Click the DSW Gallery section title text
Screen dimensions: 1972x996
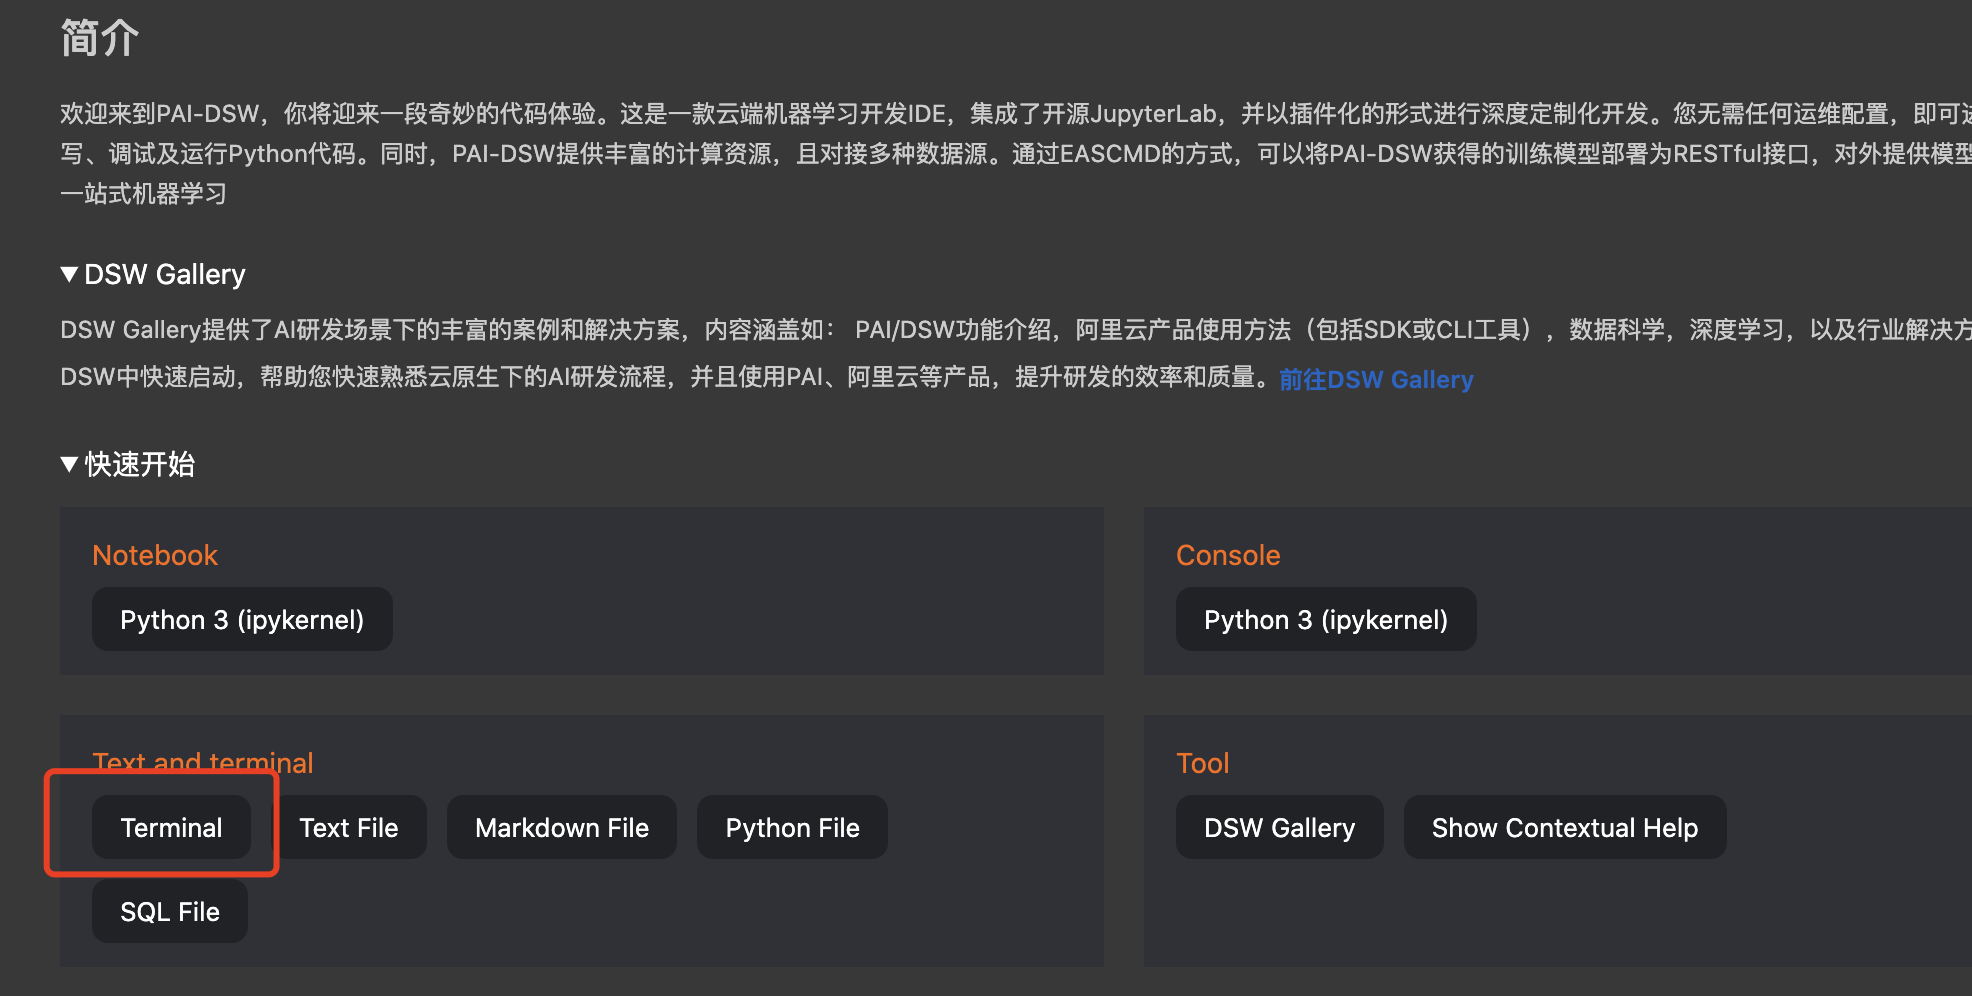pos(165,274)
